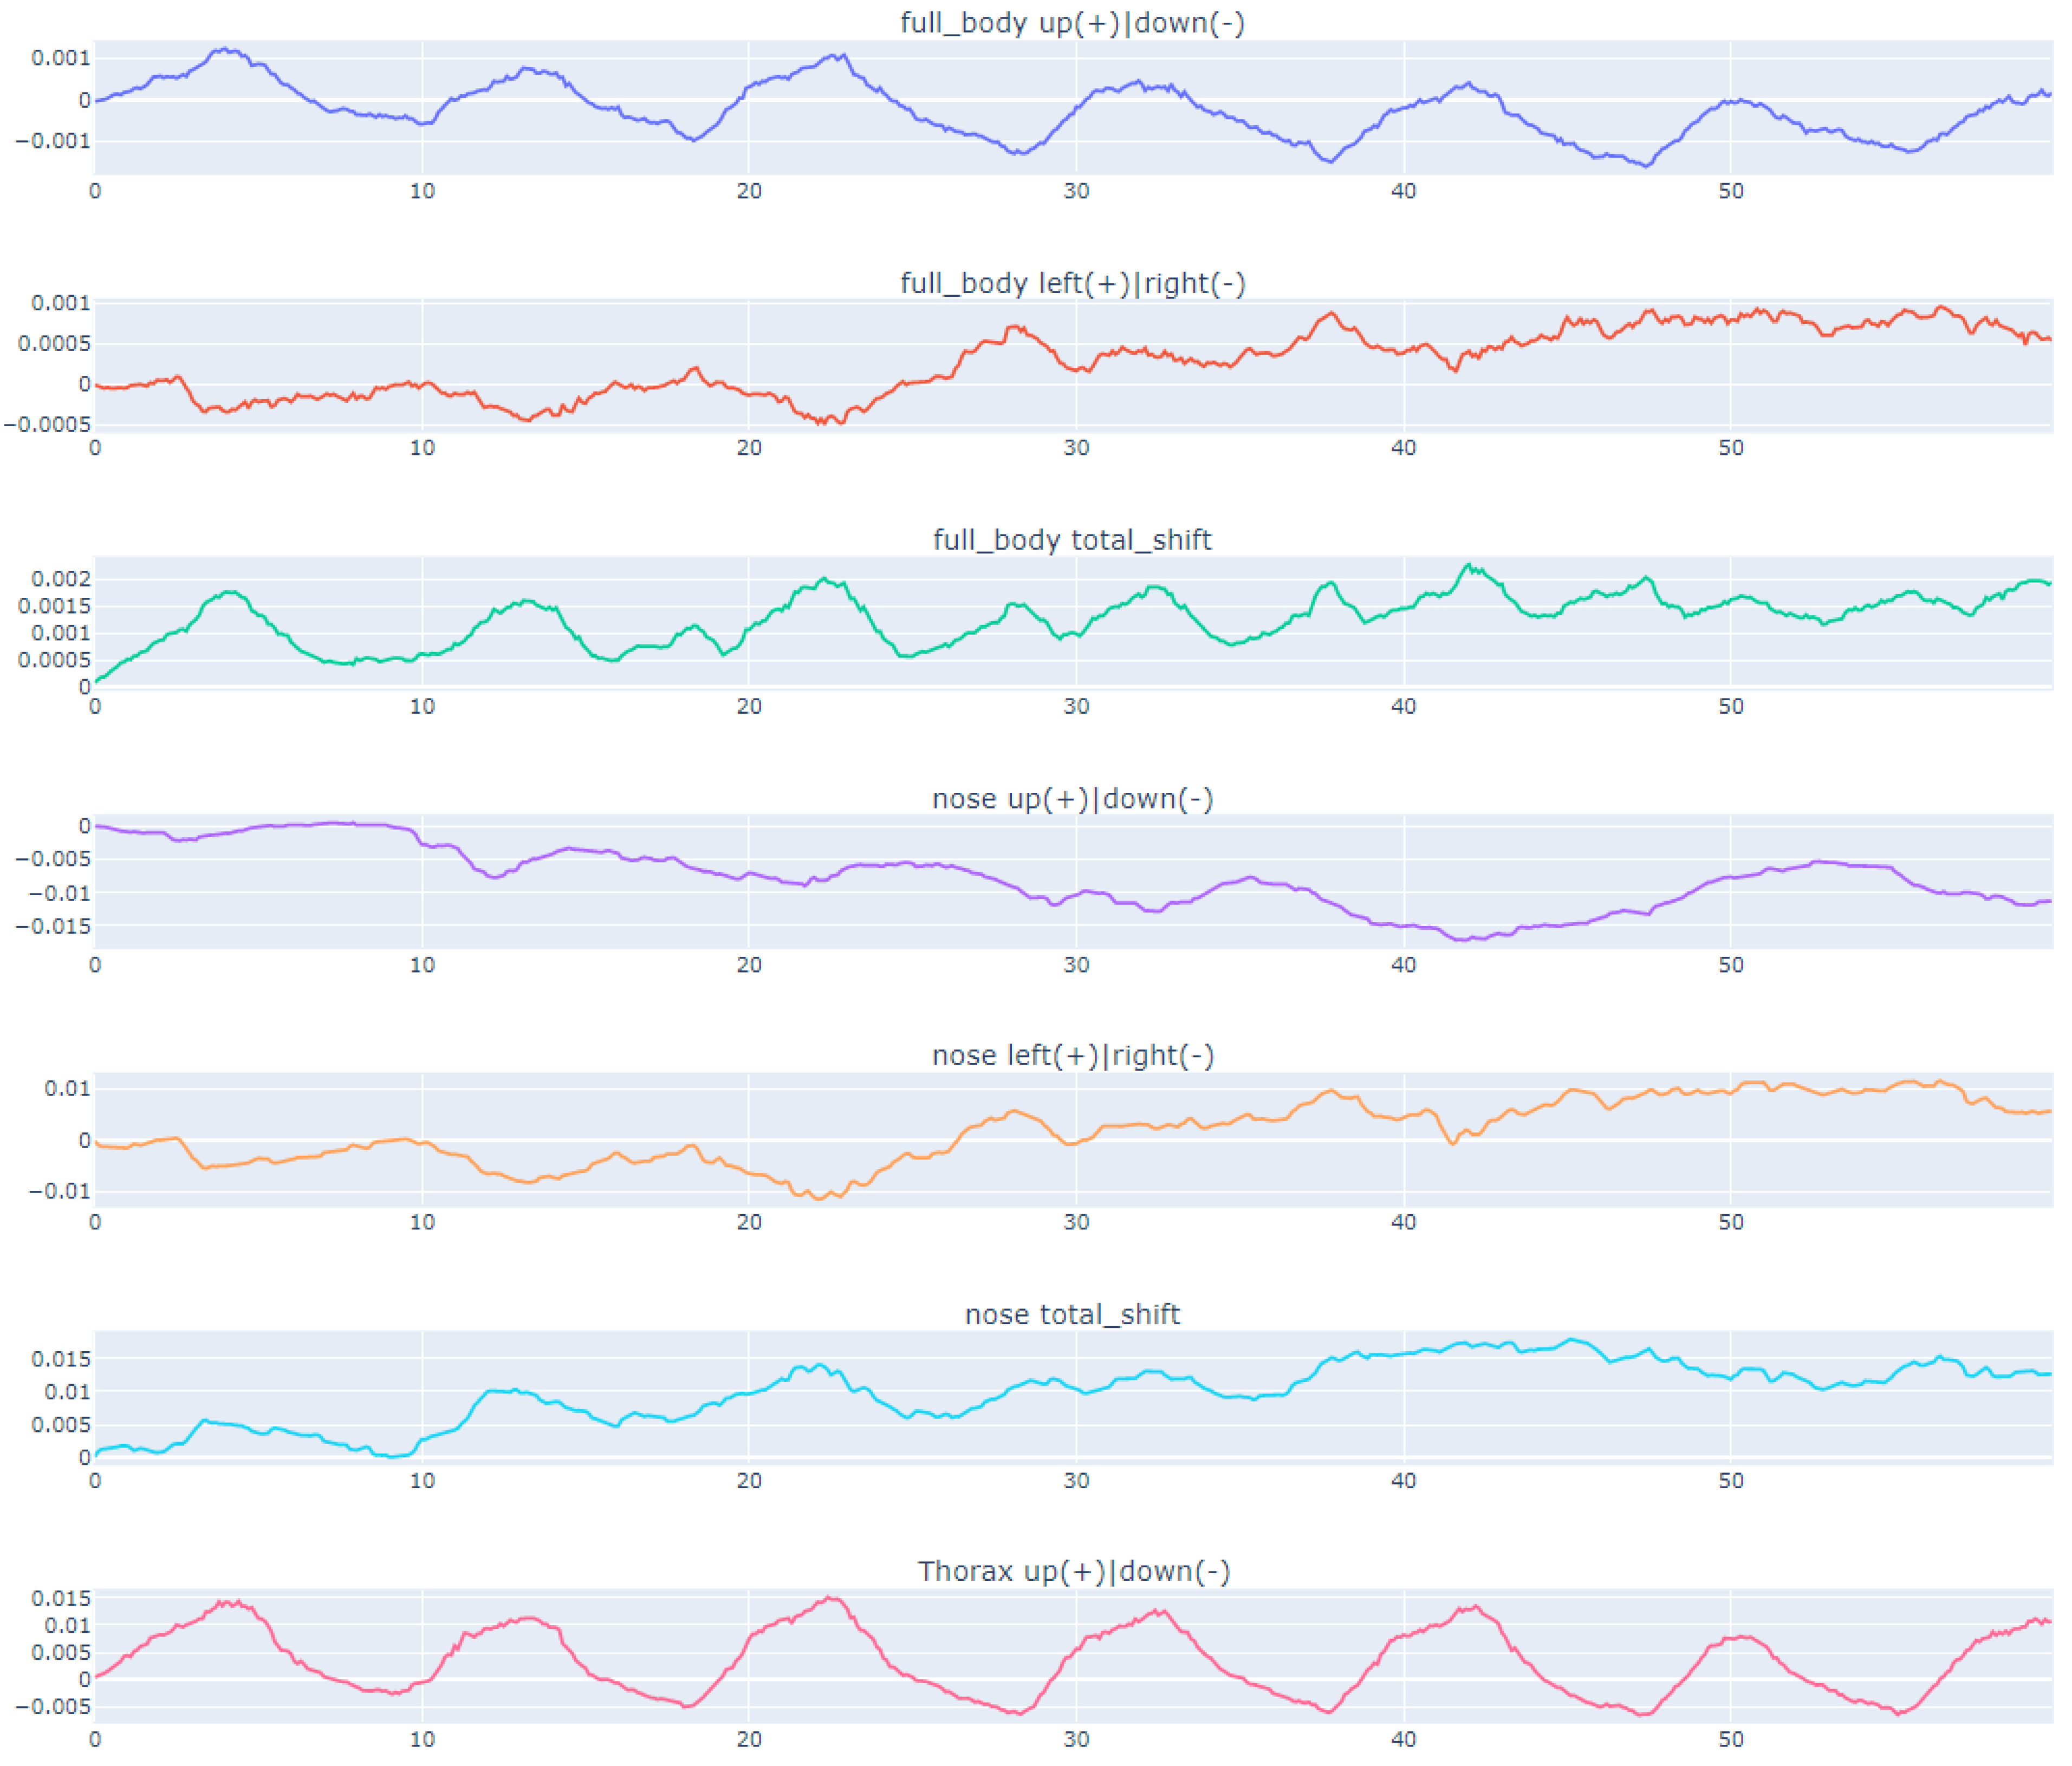Viewport: 2072px width, 1766px height.
Task: Click y-axis label −0.0005 on full_body left/right chart
Action: 47,425
